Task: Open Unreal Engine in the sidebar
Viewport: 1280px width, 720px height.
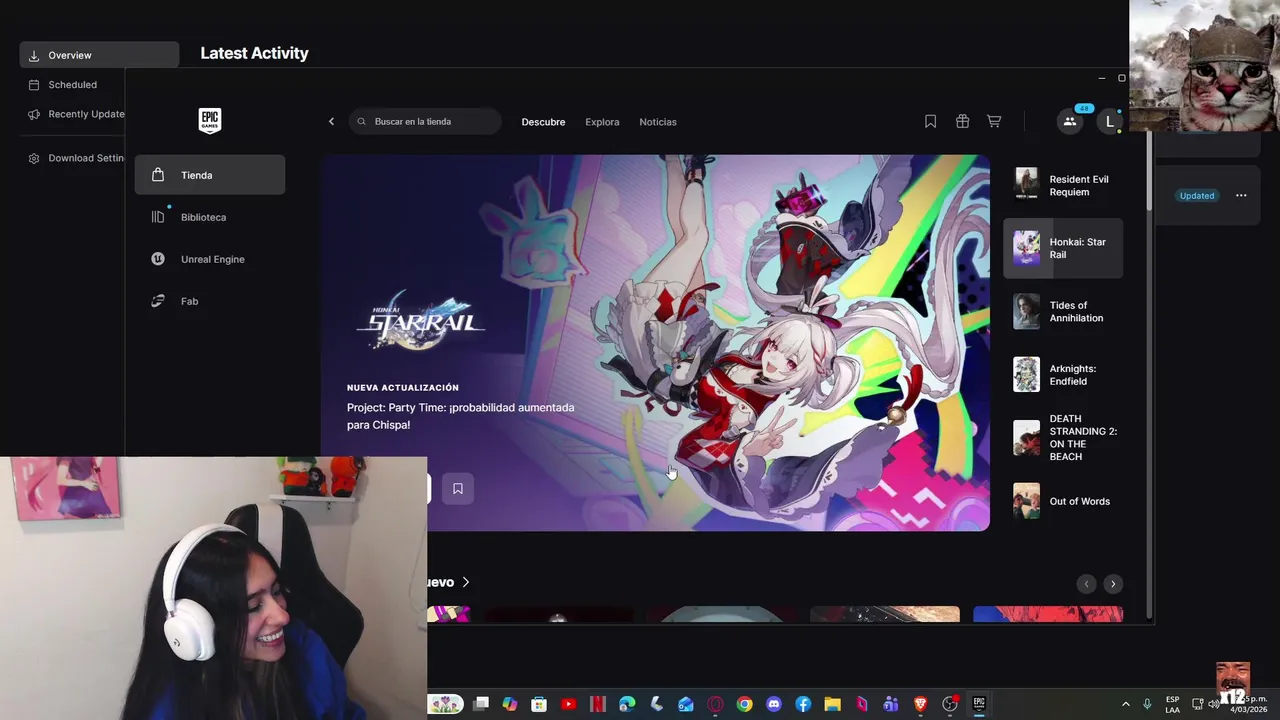Action: [x=210, y=259]
